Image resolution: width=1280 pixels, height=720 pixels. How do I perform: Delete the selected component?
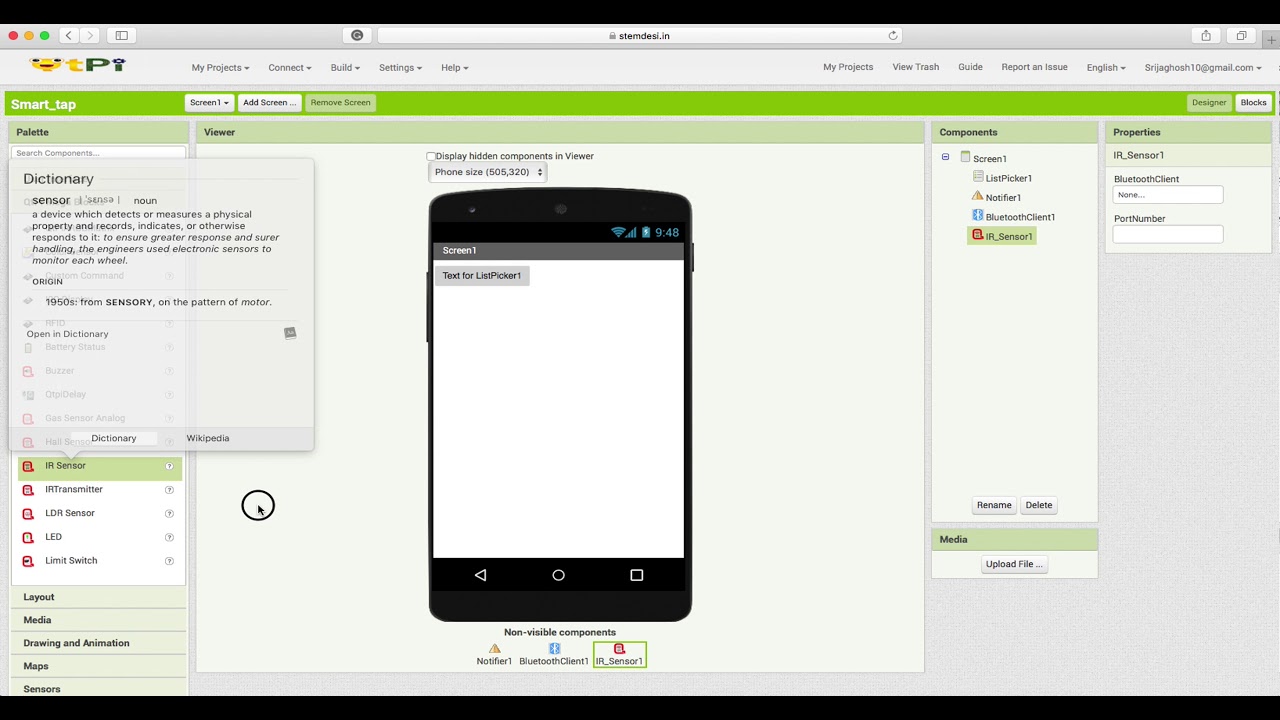coord(1039,505)
